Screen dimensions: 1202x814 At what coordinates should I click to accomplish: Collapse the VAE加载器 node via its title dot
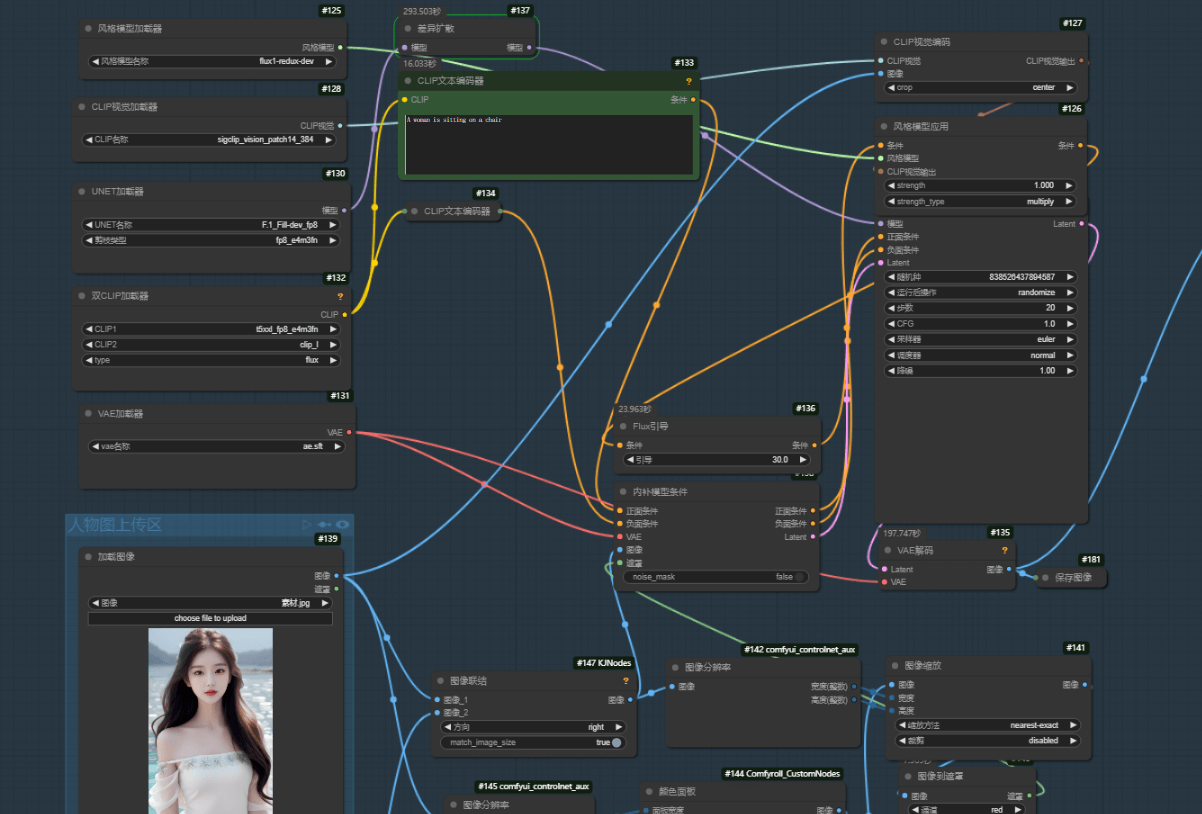[89, 414]
